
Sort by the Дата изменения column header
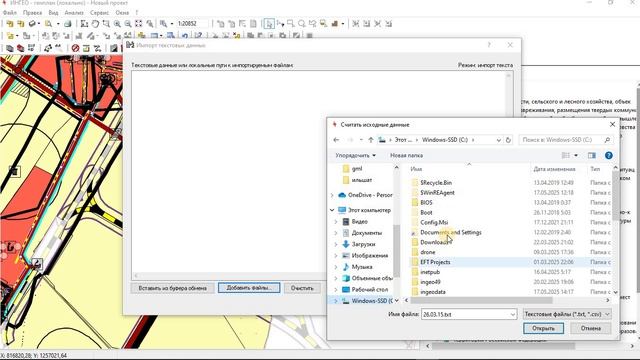pyautogui.click(x=554, y=169)
